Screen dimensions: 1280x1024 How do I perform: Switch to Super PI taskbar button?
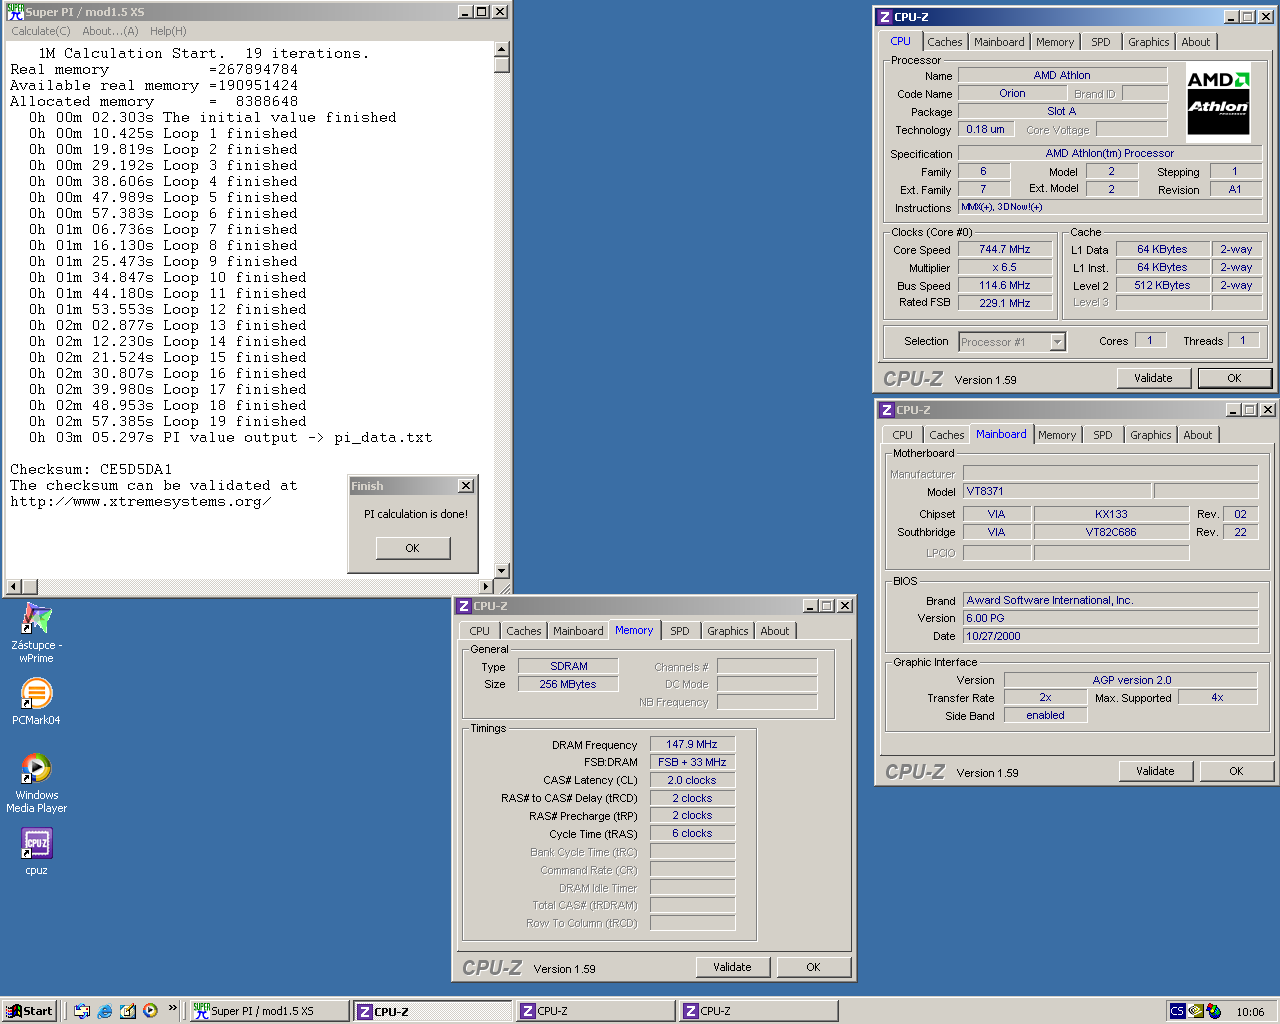pos(270,1011)
